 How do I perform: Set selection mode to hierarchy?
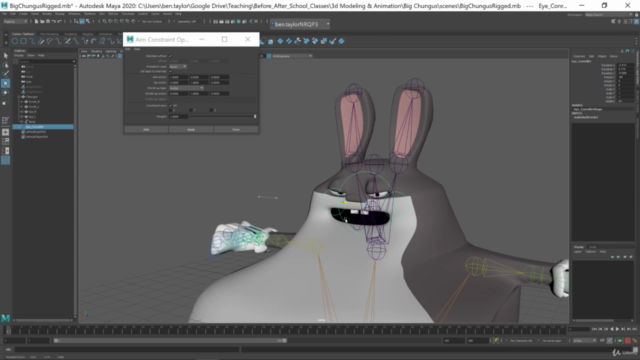[x=76, y=21]
